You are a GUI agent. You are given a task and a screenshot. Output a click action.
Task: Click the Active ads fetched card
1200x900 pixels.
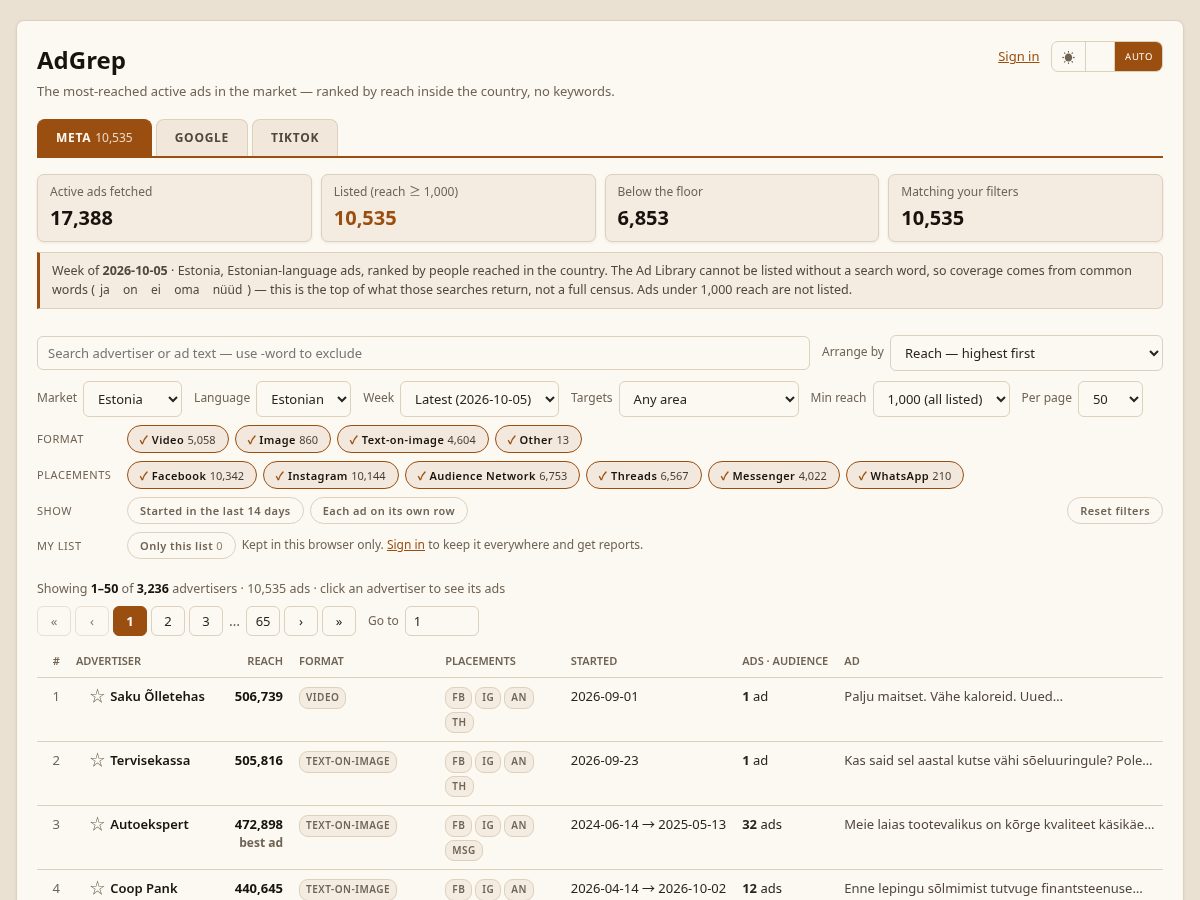(175, 208)
